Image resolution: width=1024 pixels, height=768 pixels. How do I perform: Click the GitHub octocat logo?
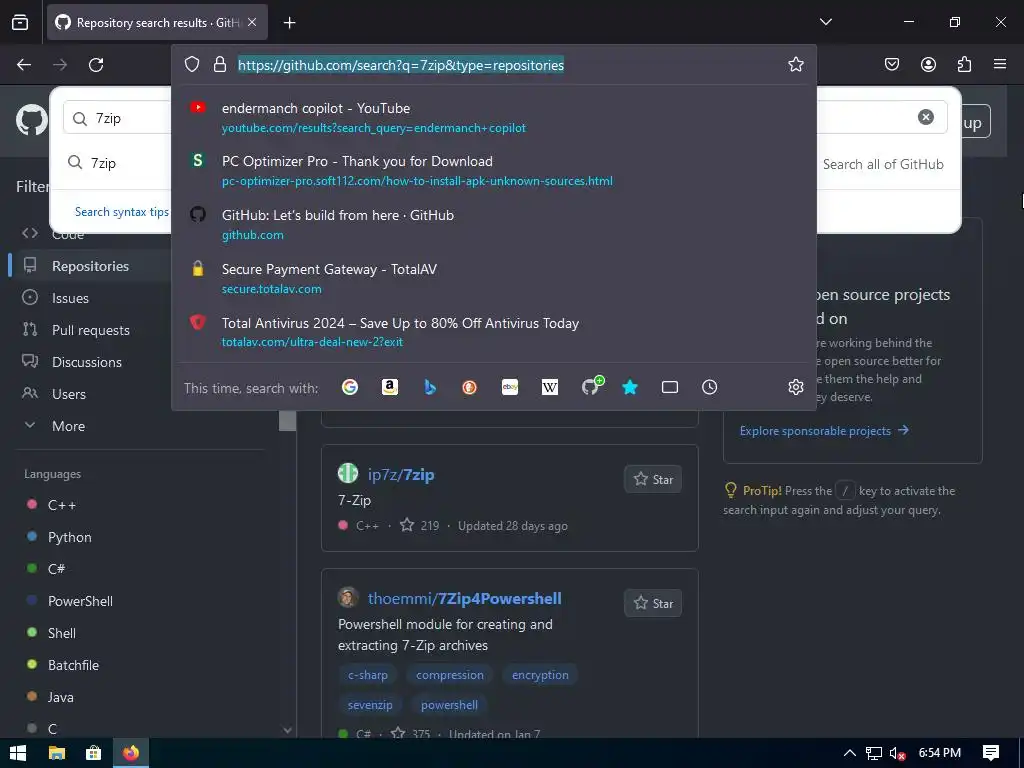31,120
